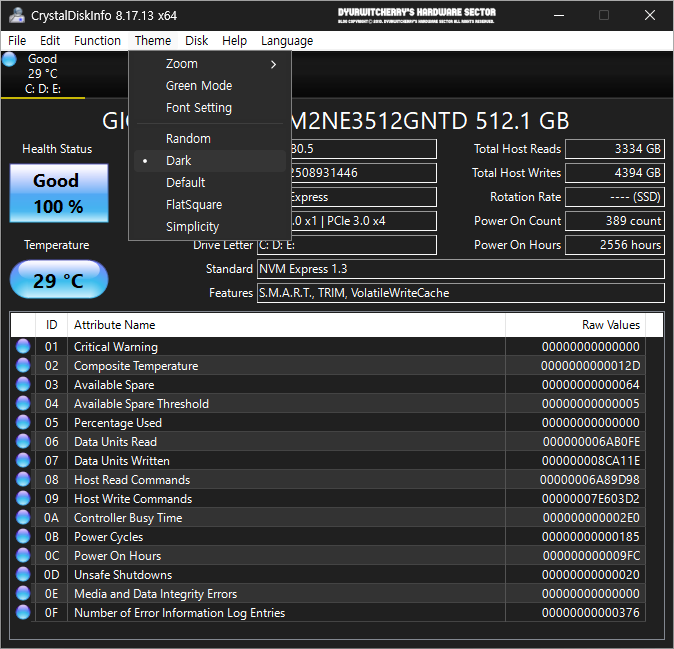Click raw value 000000006AB0FE
The height and width of the screenshot is (649, 674).
coord(591,442)
